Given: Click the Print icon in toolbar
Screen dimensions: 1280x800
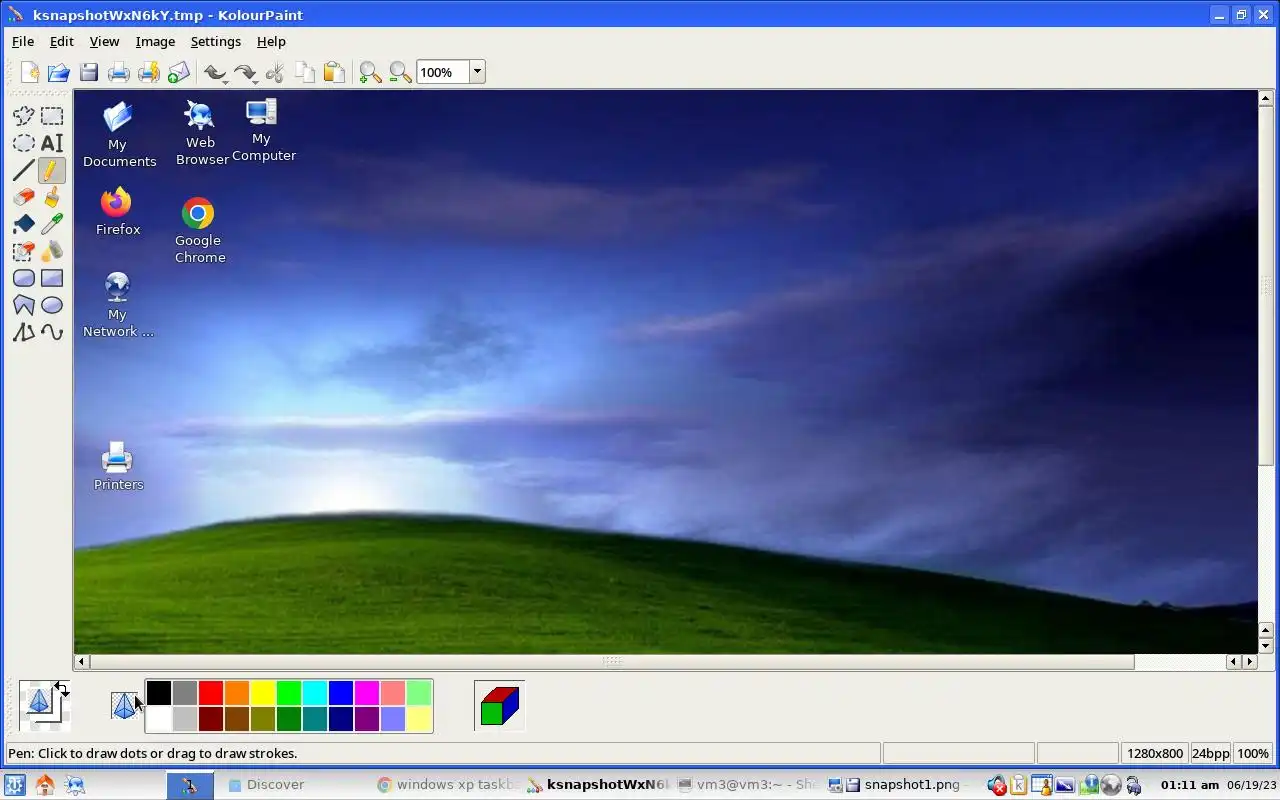Looking at the screenshot, I should 119,72.
